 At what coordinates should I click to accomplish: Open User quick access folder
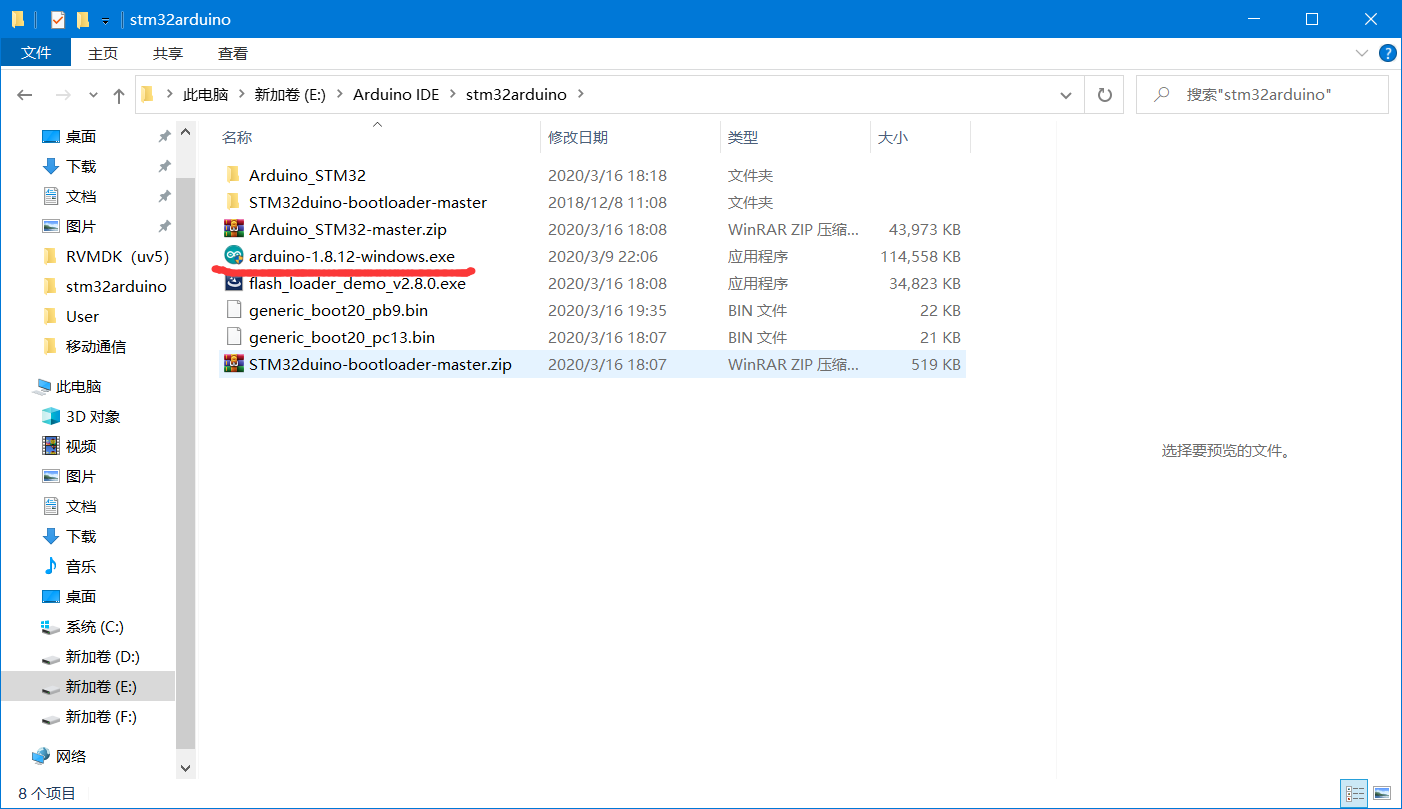coord(82,317)
